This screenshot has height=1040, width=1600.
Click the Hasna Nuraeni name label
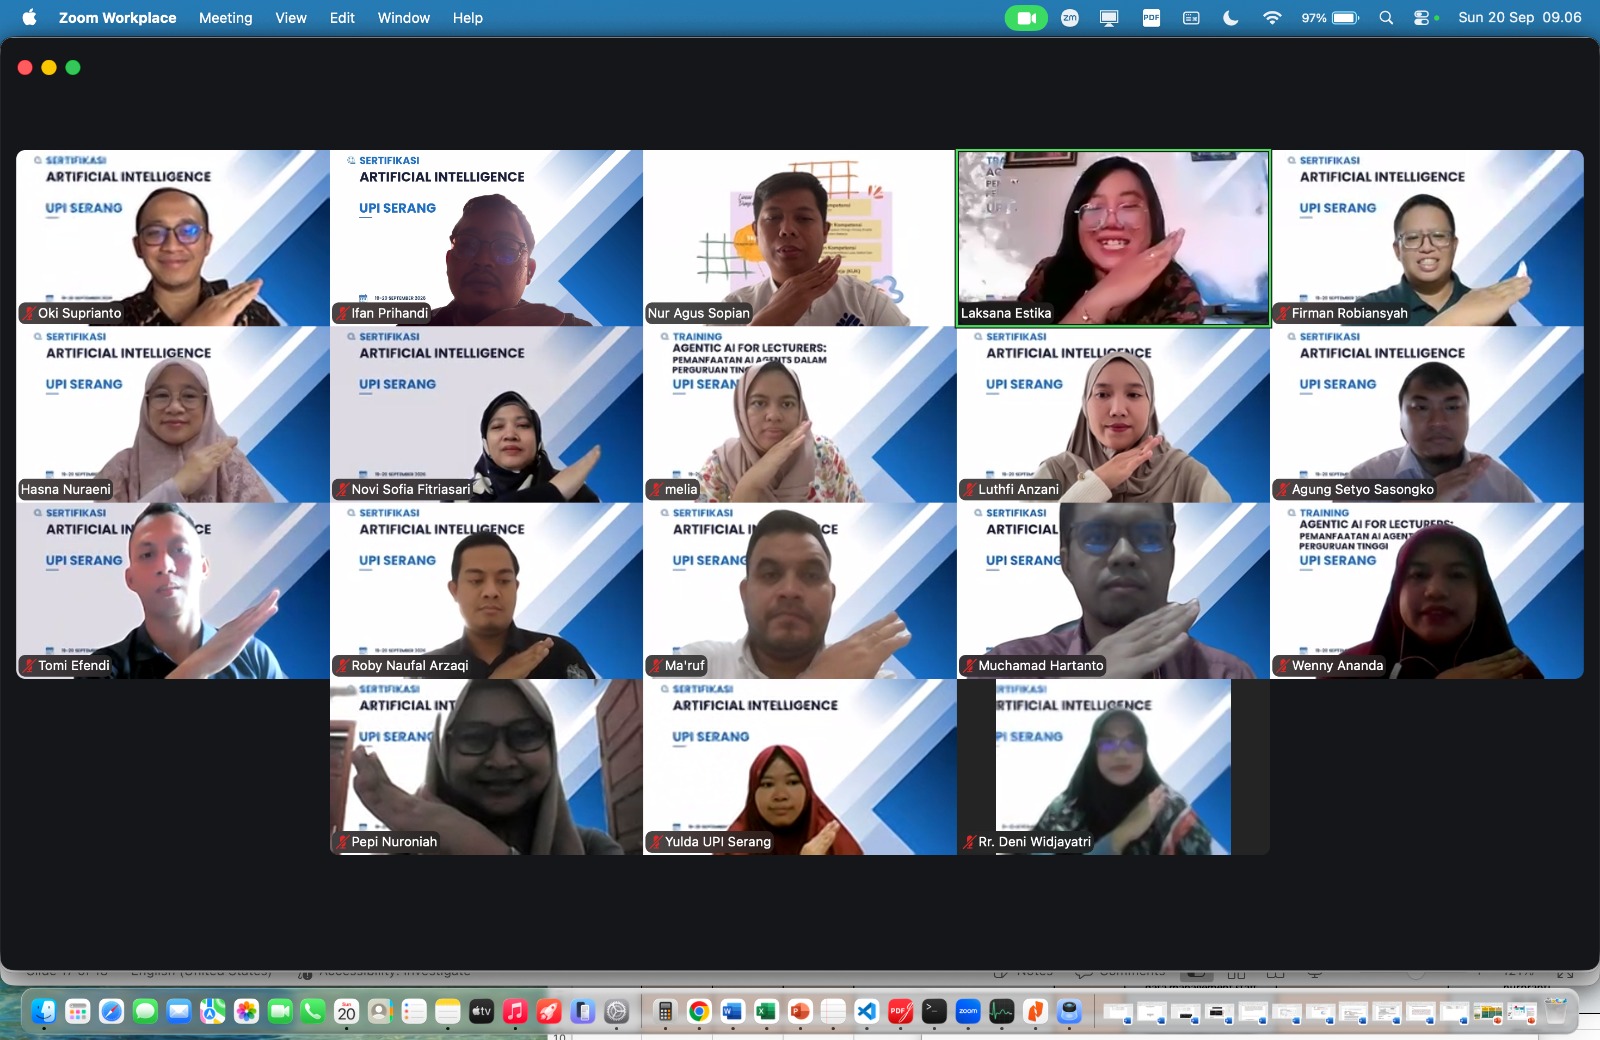[x=66, y=489]
